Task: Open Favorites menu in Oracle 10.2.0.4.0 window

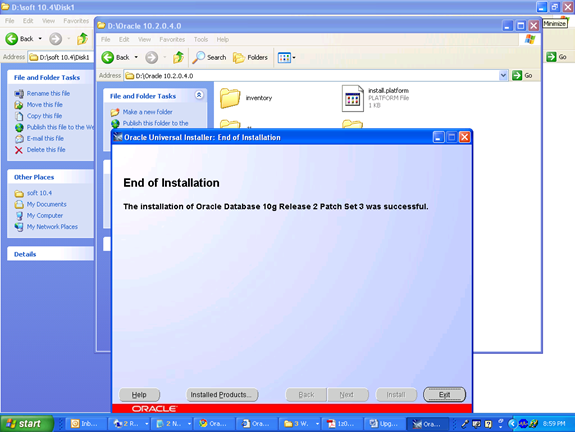Action: coord(172,39)
